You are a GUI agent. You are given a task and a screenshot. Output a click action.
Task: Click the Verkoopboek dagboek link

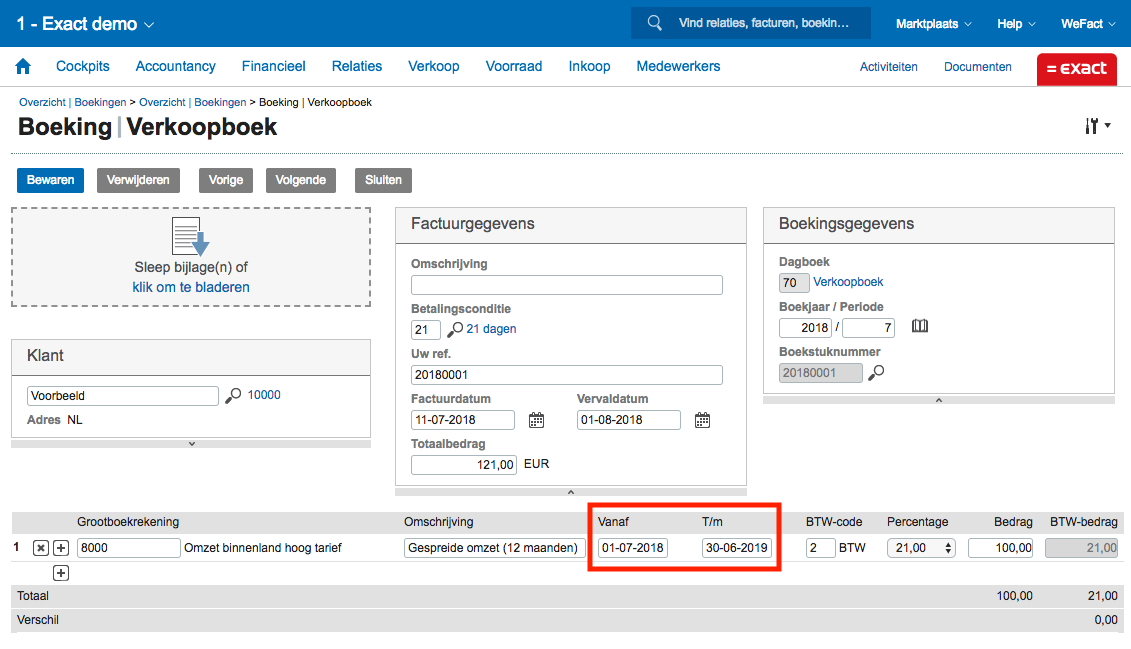[848, 282]
